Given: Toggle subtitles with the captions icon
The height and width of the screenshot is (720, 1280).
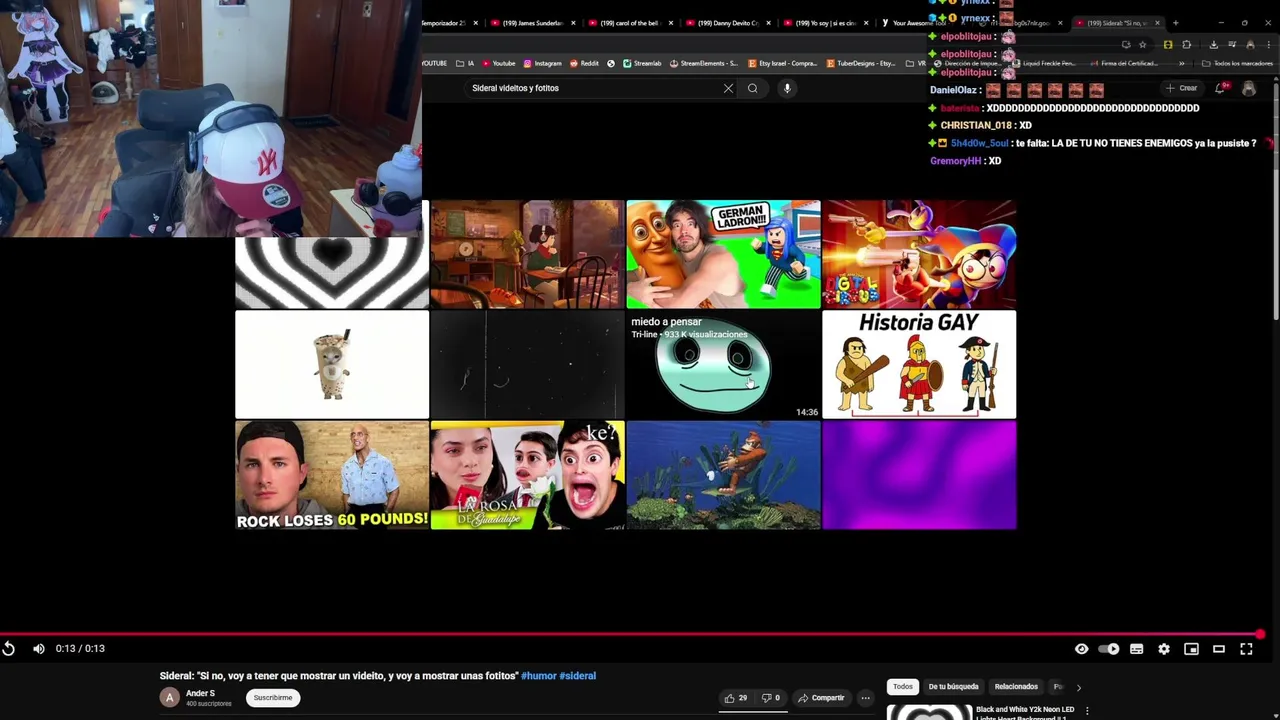Looking at the screenshot, I should [1137, 649].
